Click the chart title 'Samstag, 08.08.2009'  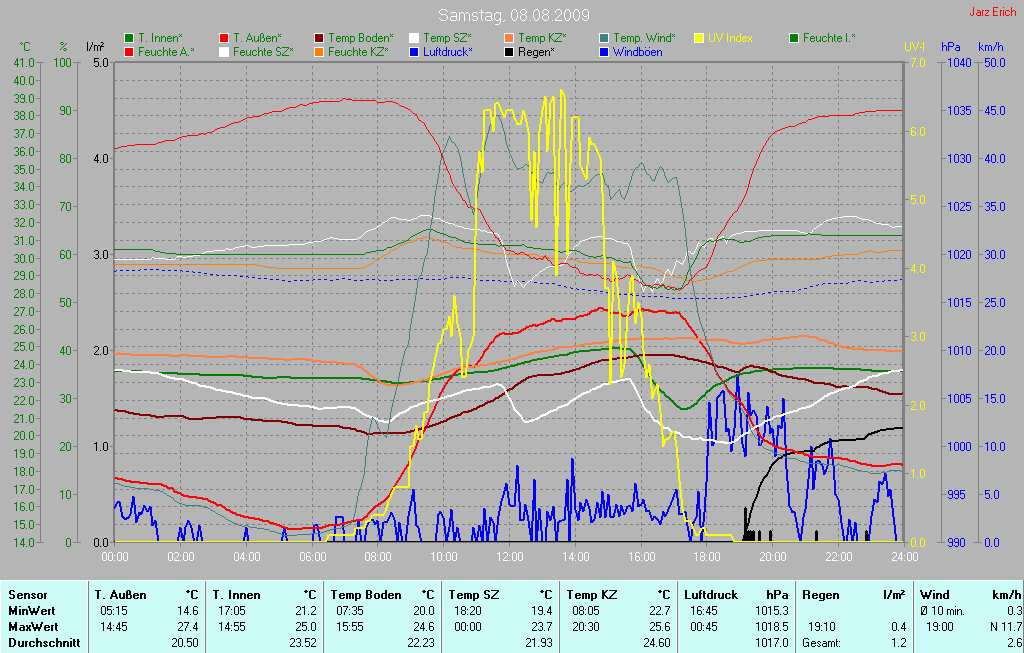[514, 15]
